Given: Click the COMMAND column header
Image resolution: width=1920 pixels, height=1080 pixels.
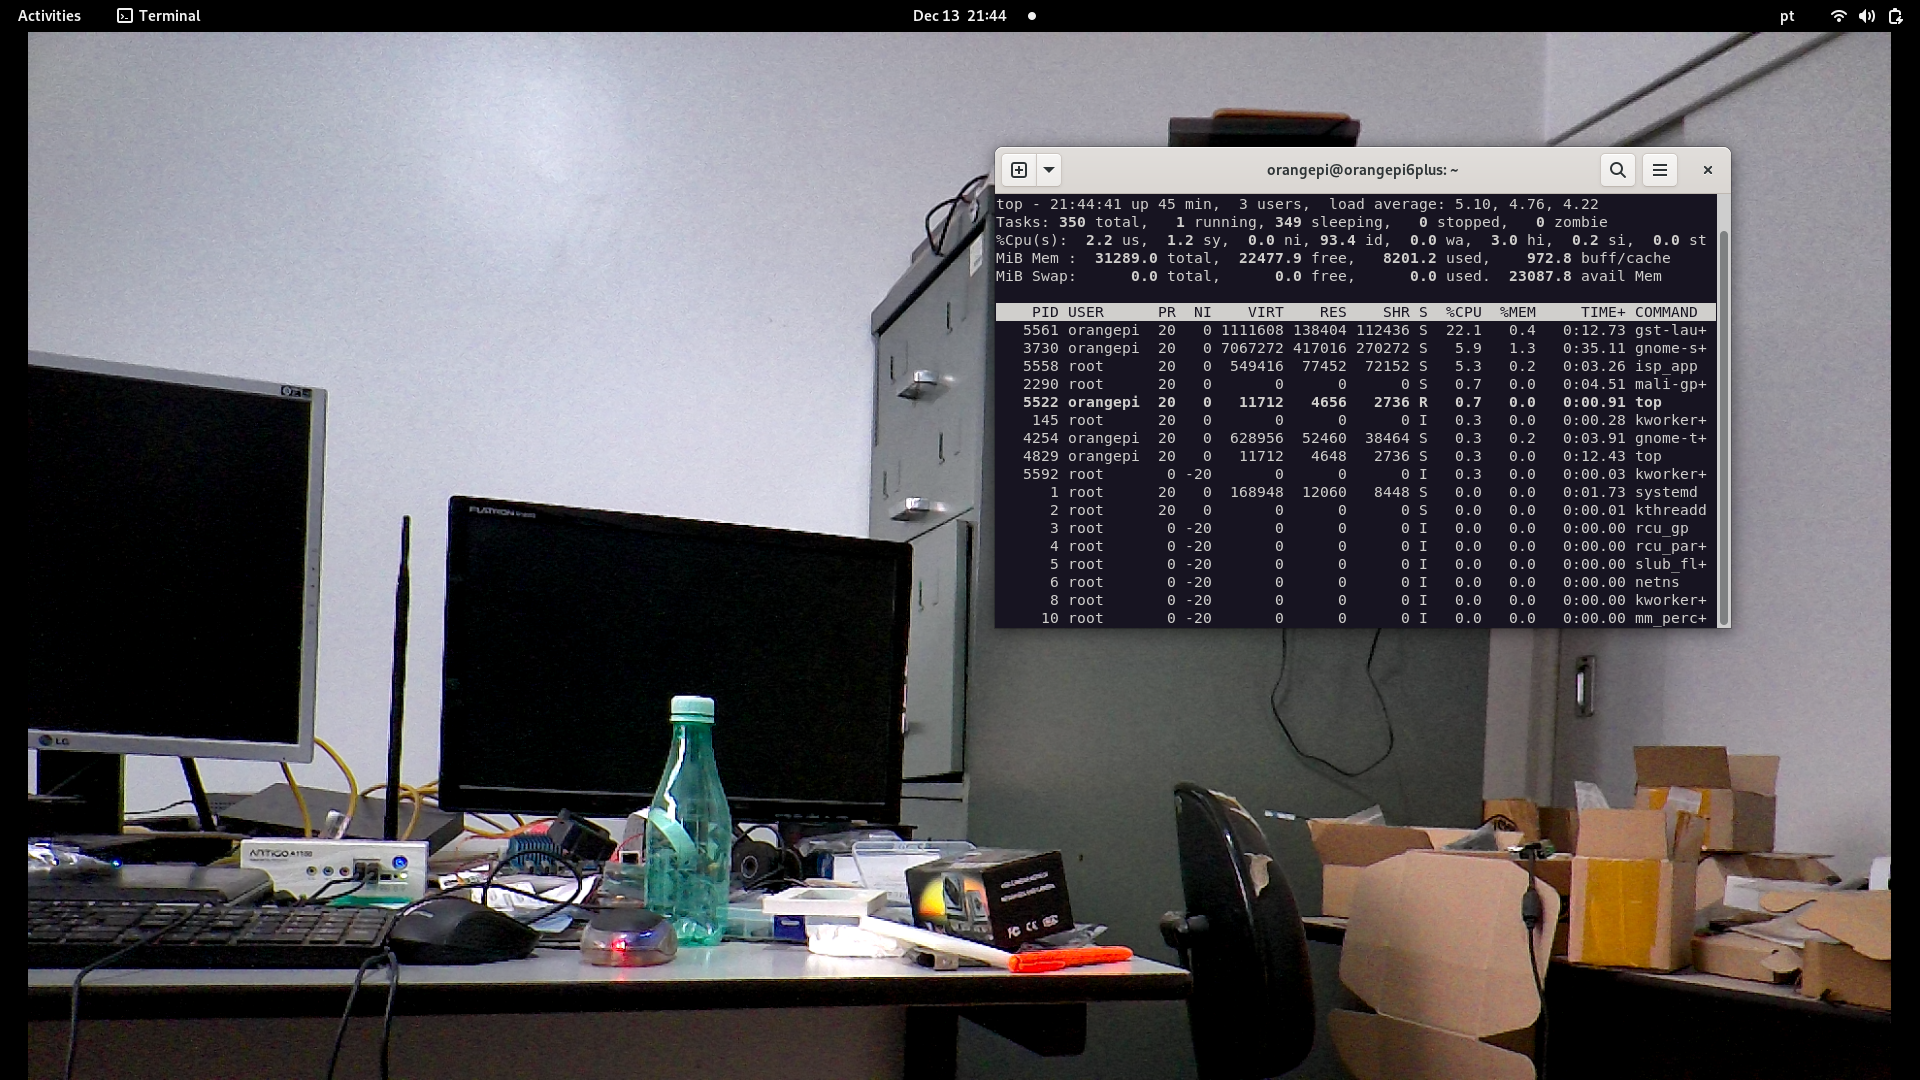Looking at the screenshot, I should 1665,312.
